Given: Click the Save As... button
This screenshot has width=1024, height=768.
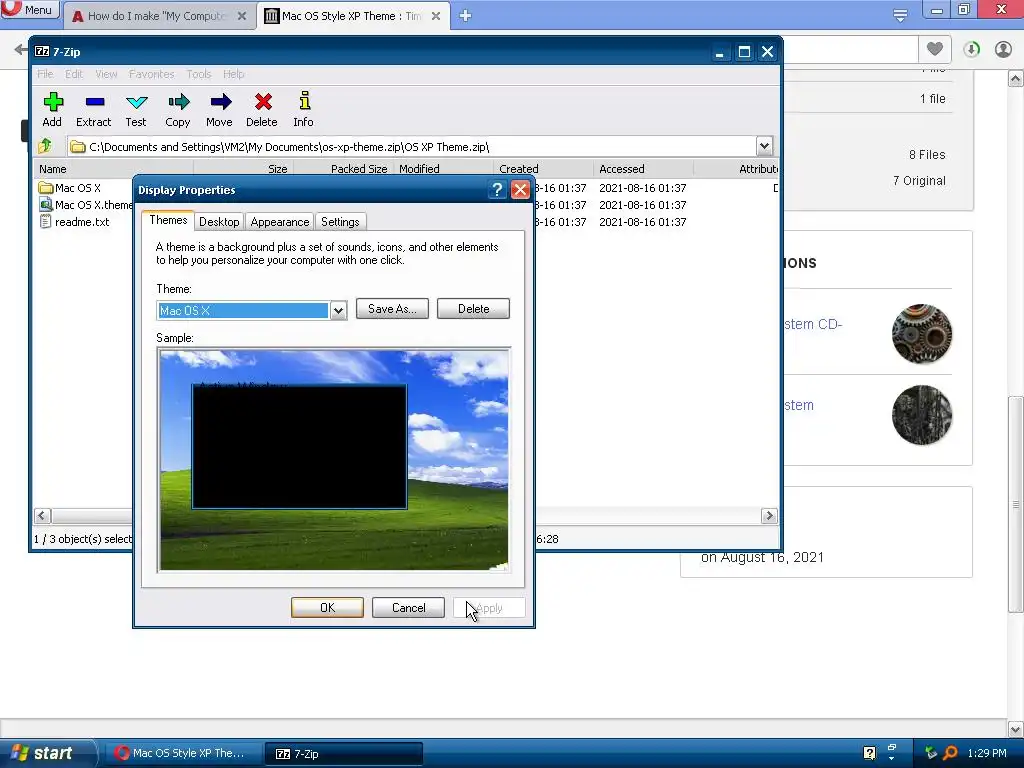Looking at the screenshot, I should (x=392, y=309).
